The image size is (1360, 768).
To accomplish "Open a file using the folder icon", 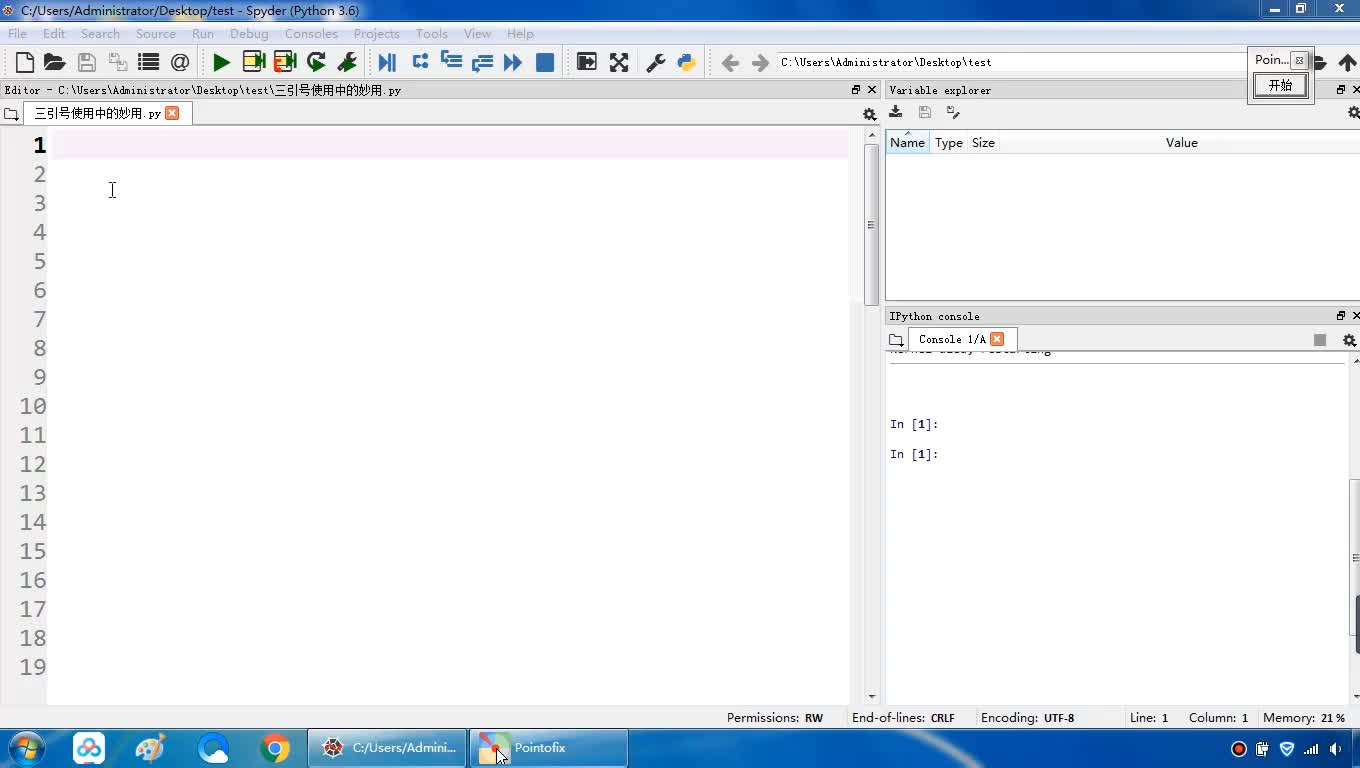I will point(55,62).
